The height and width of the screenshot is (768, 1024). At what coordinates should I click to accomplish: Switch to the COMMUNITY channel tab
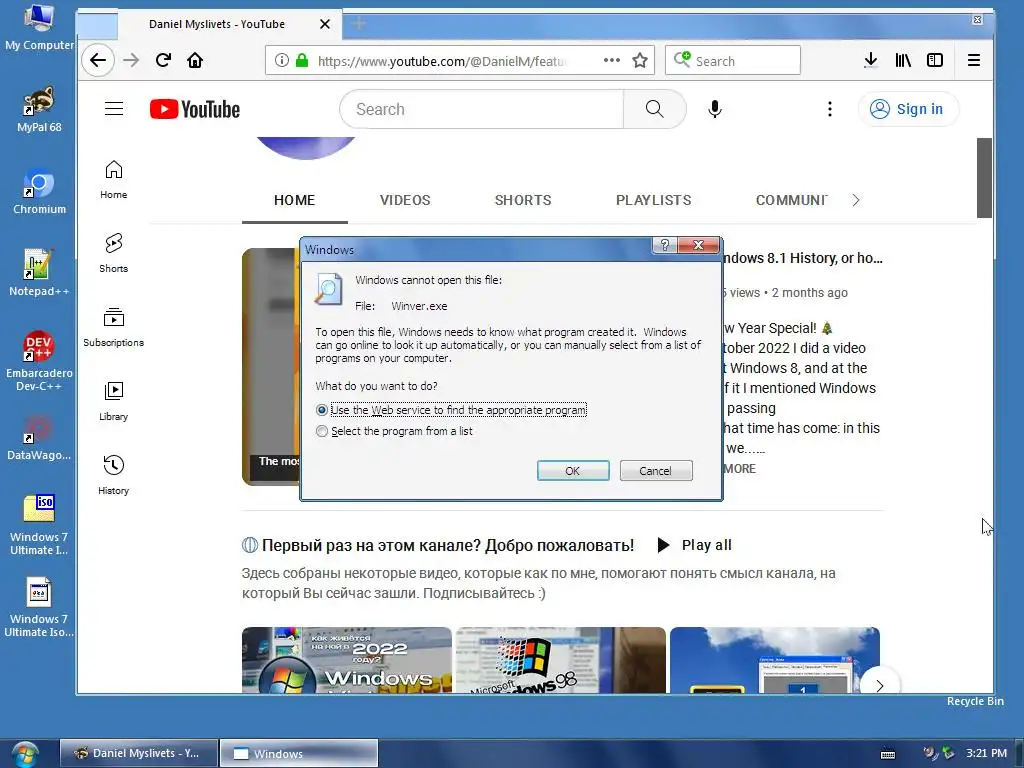(x=791, y=200)
